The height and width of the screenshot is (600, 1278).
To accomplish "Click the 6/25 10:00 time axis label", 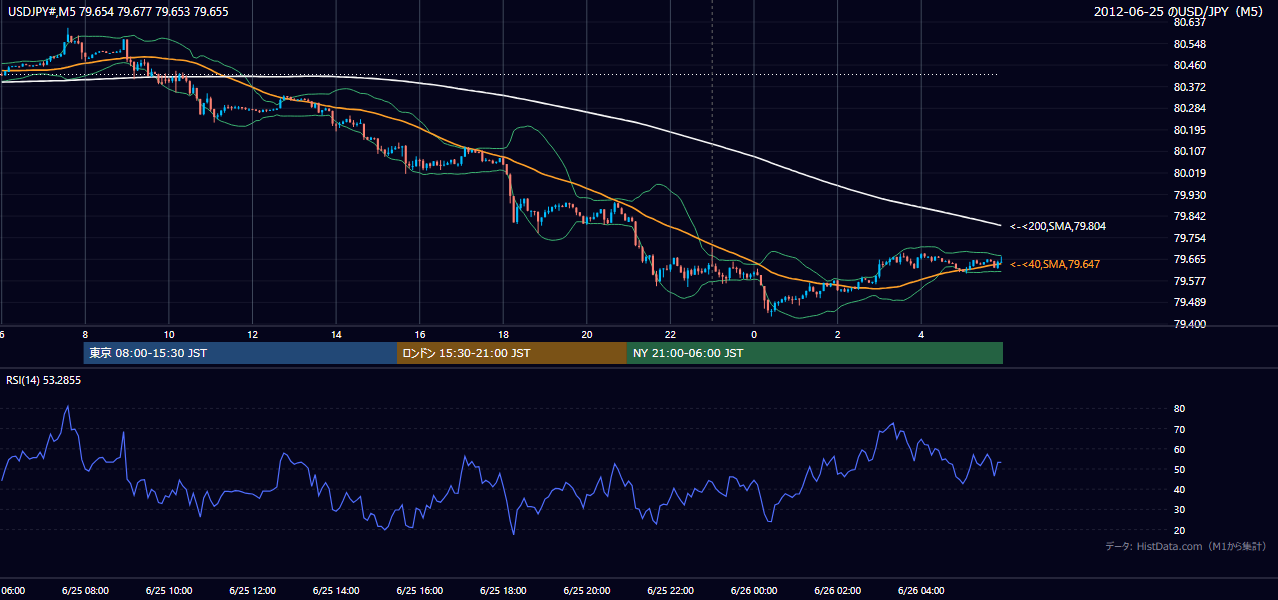I will point(168,590).
